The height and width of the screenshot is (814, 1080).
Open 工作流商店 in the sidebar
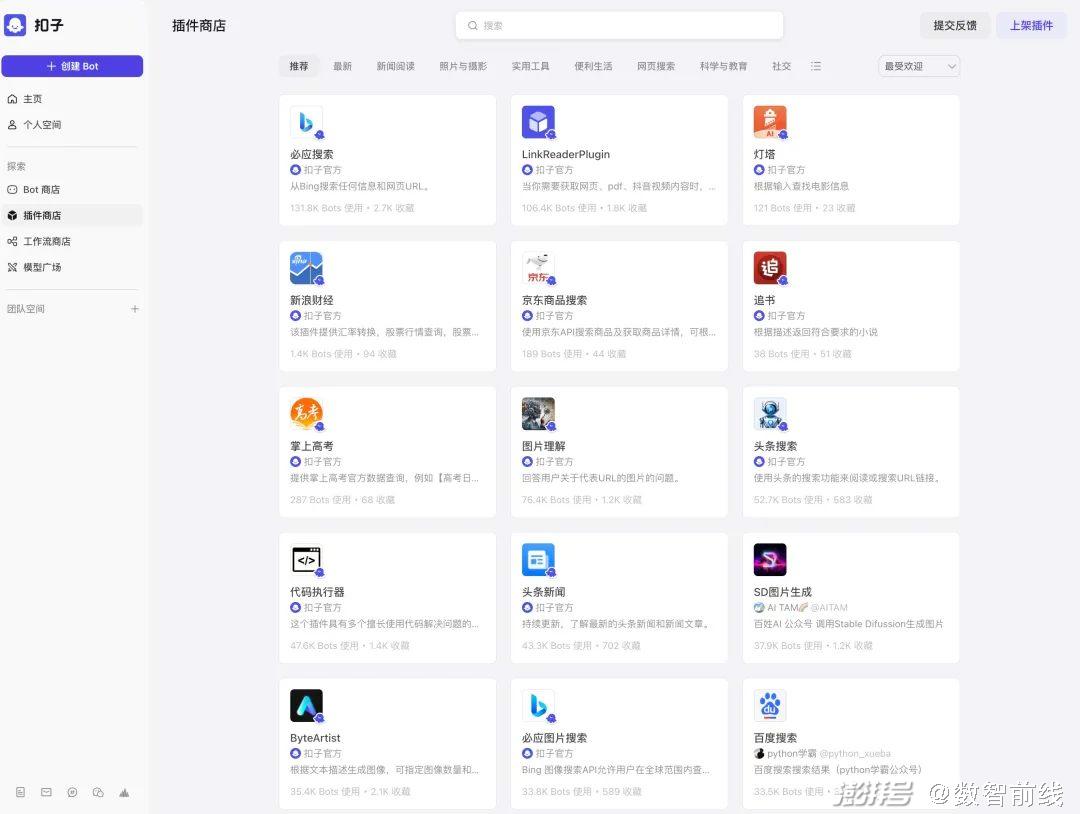[x=47, y=241]
